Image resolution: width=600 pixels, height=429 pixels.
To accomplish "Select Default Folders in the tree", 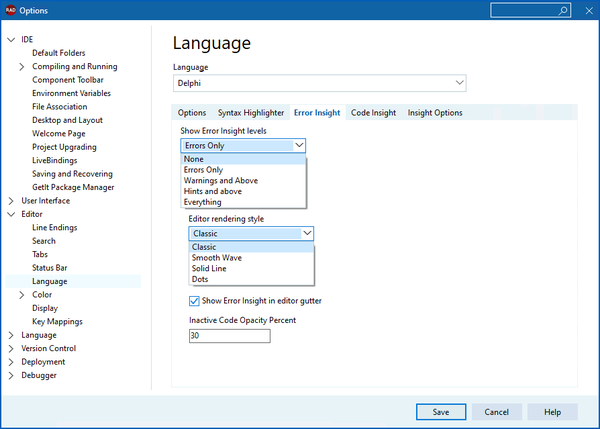I will [59, 53].
